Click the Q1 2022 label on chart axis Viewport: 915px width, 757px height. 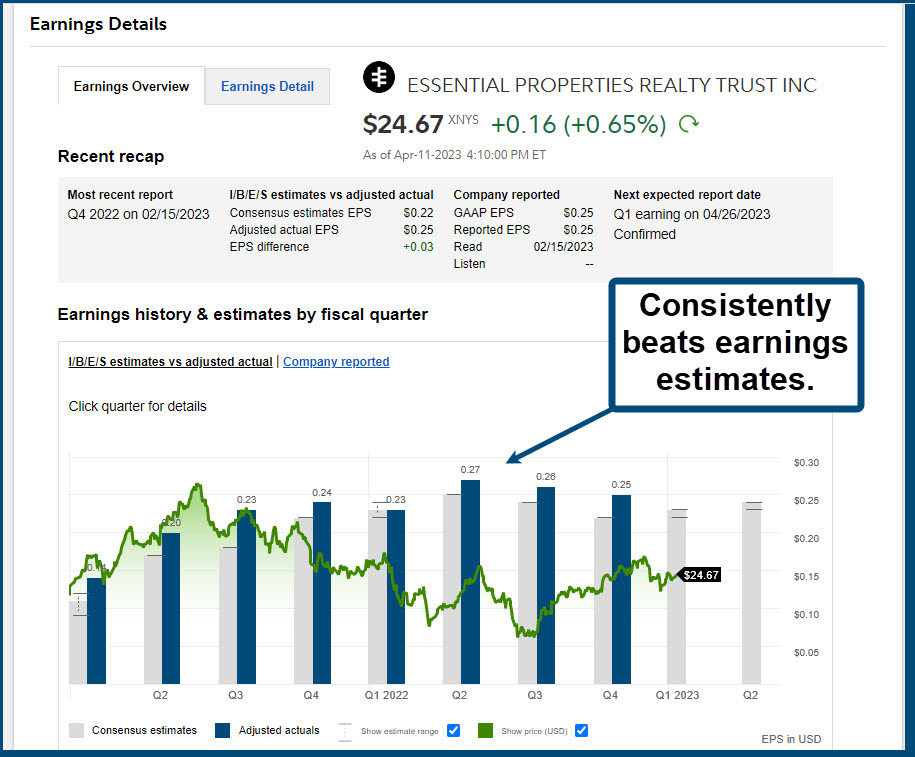(386, 695)
